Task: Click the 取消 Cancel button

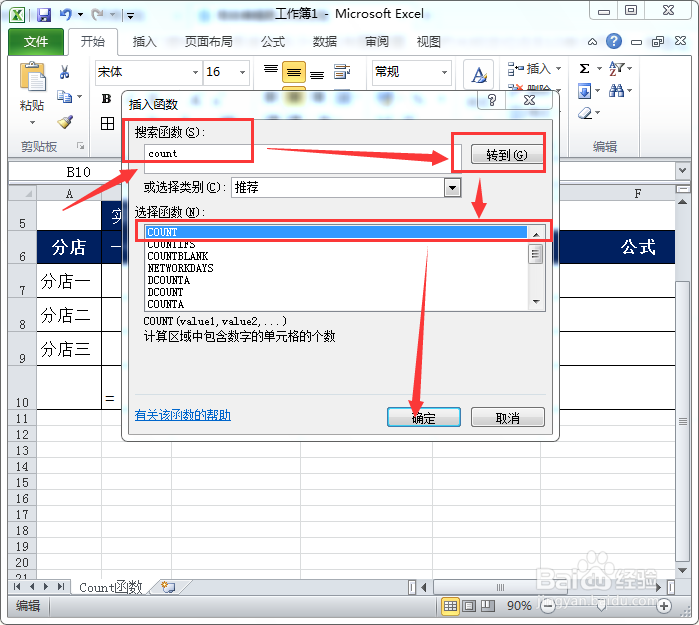Action: (507, 418)
